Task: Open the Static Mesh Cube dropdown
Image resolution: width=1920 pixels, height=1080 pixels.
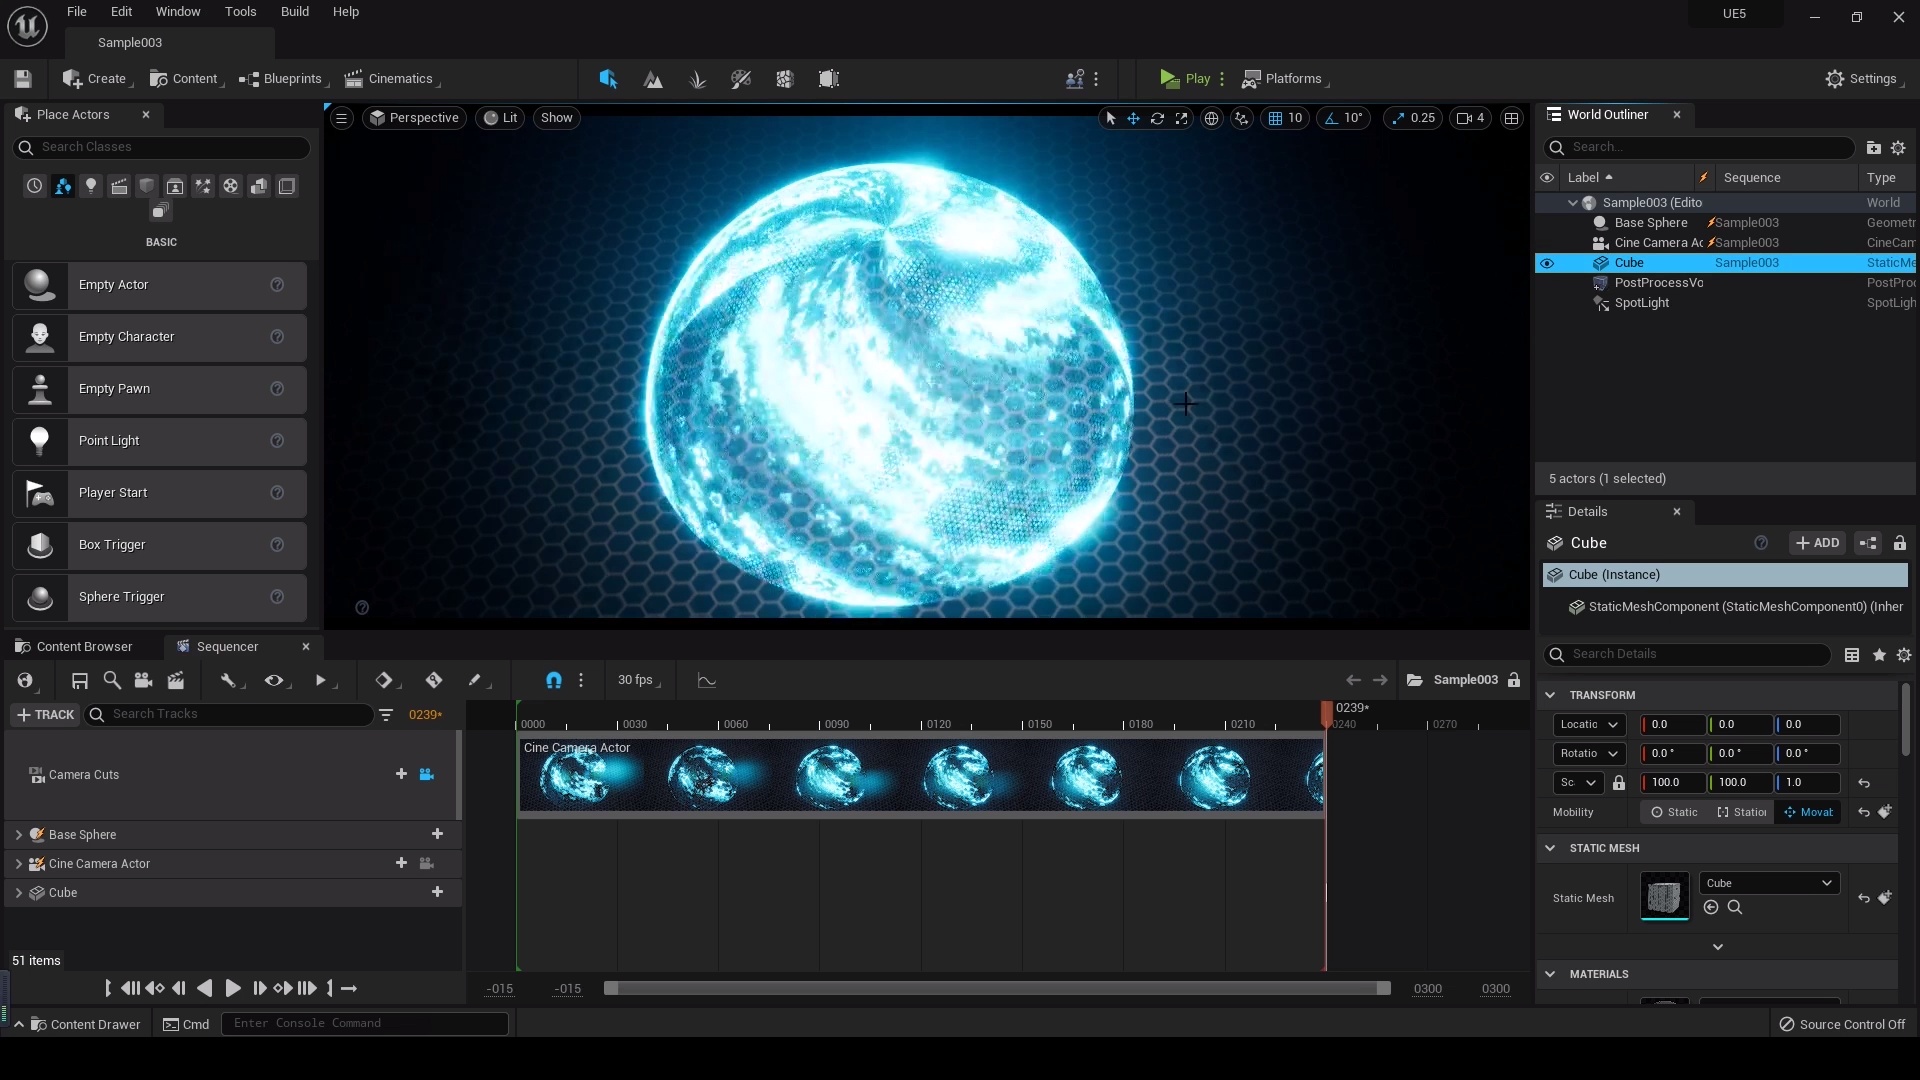Action: 1767,883
